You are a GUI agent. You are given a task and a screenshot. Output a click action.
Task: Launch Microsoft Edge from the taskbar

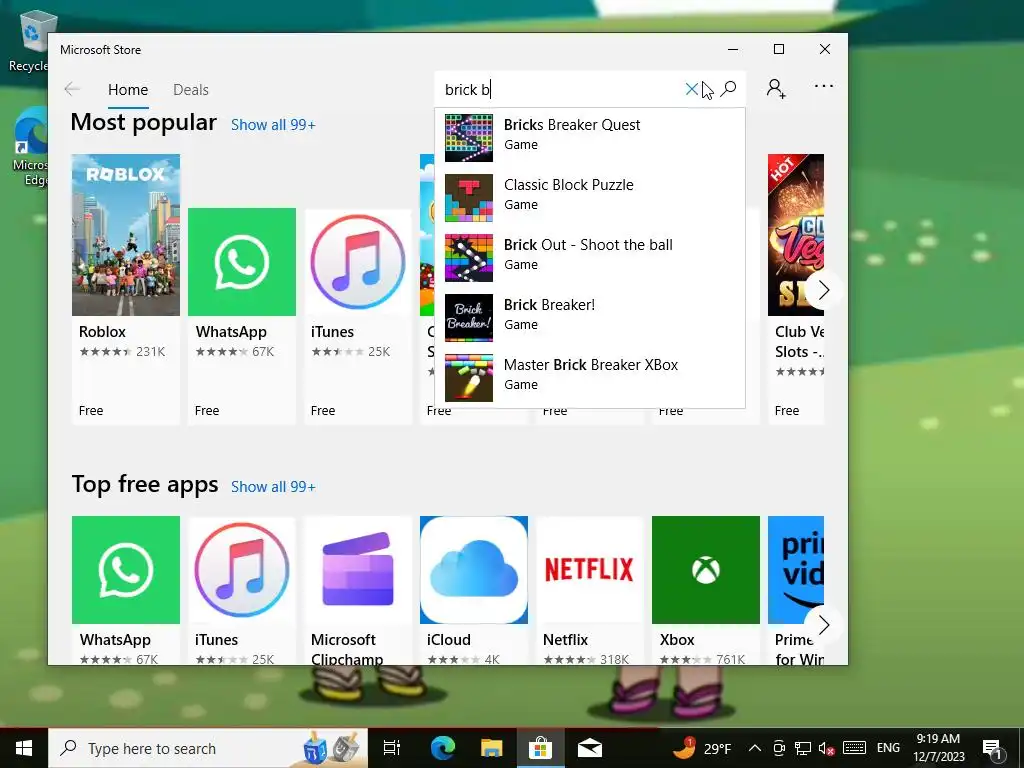442,748
